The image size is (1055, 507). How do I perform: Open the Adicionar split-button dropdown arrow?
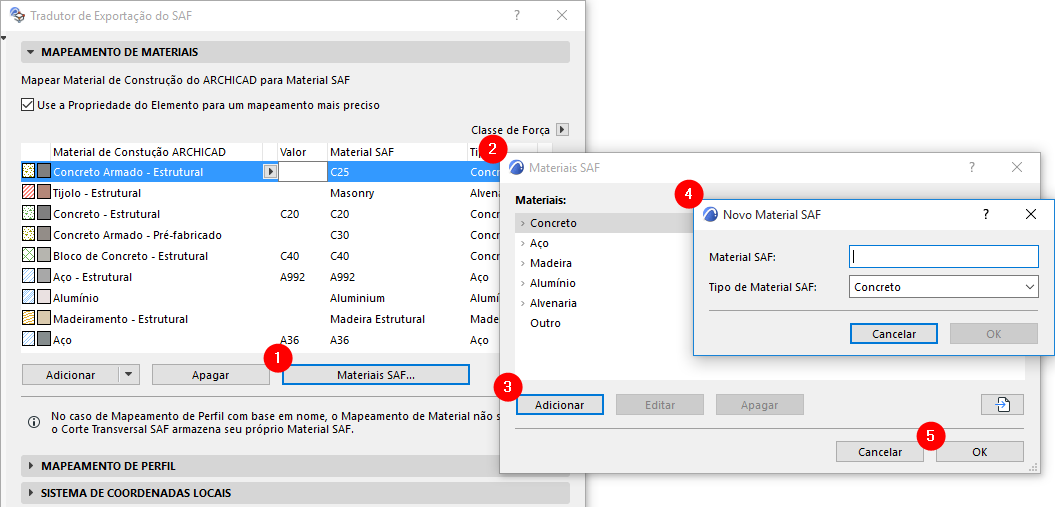tap(129, 375)
